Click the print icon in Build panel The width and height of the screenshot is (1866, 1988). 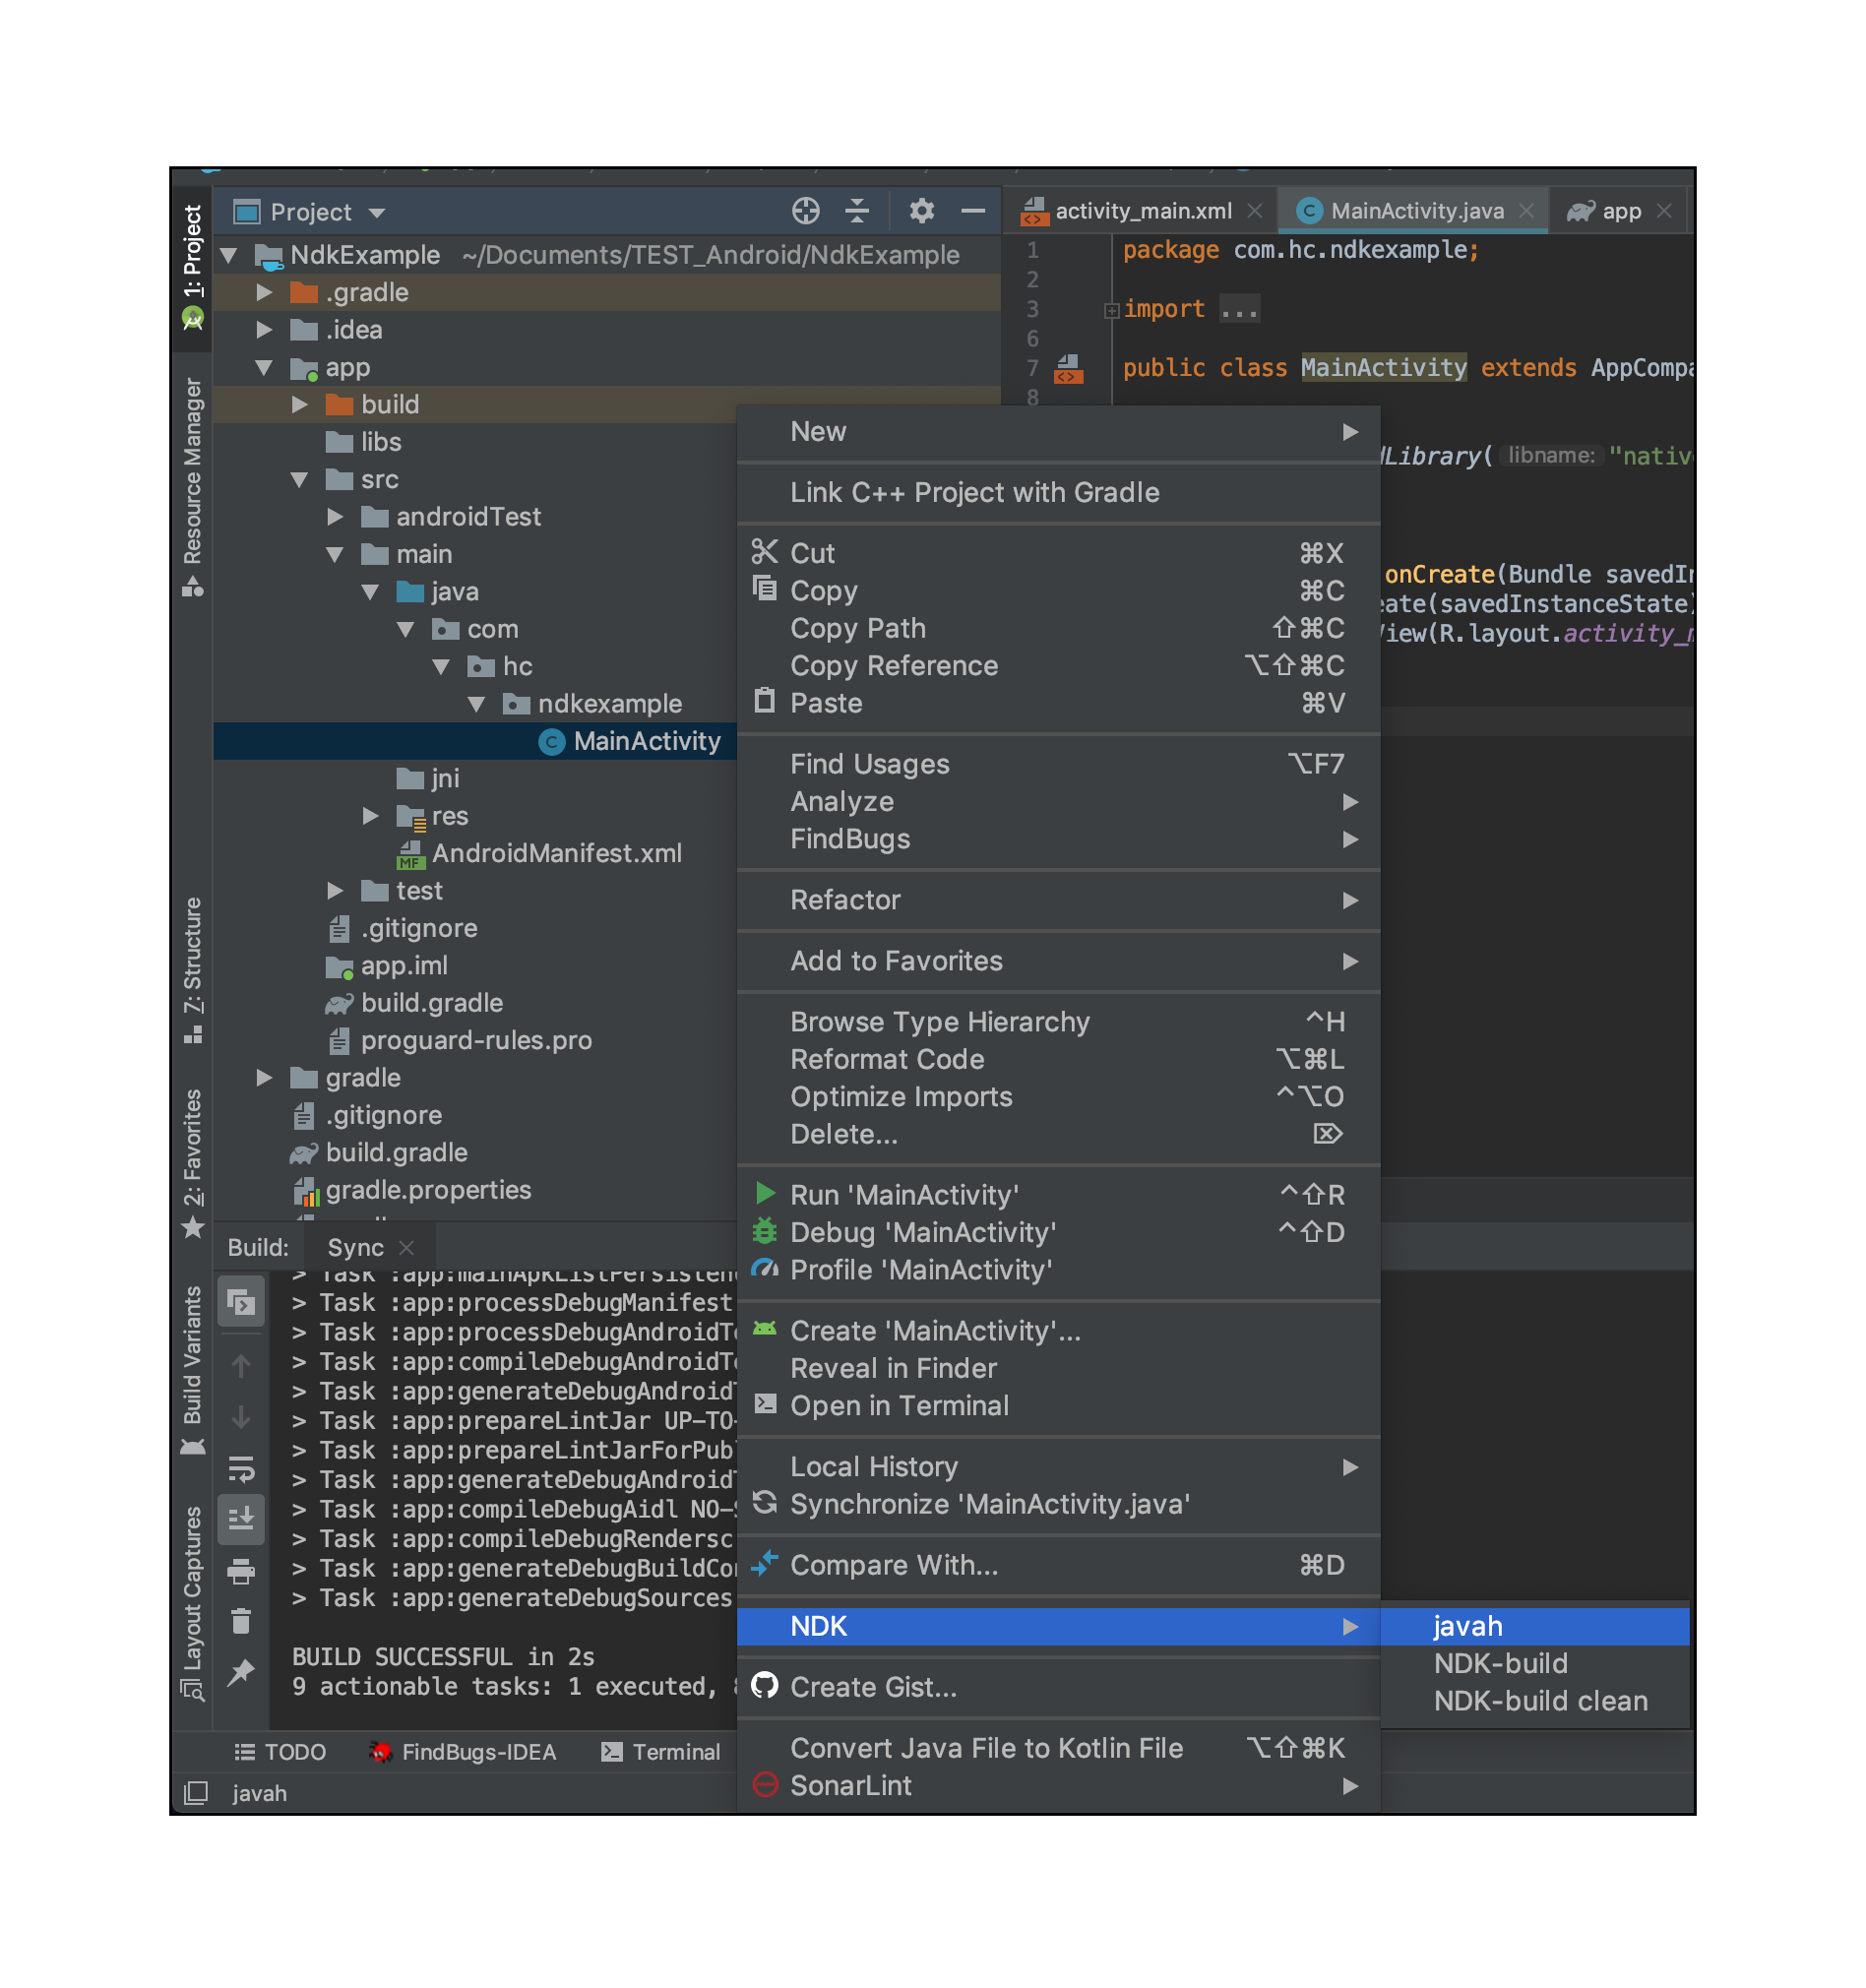click(241, 1570)
